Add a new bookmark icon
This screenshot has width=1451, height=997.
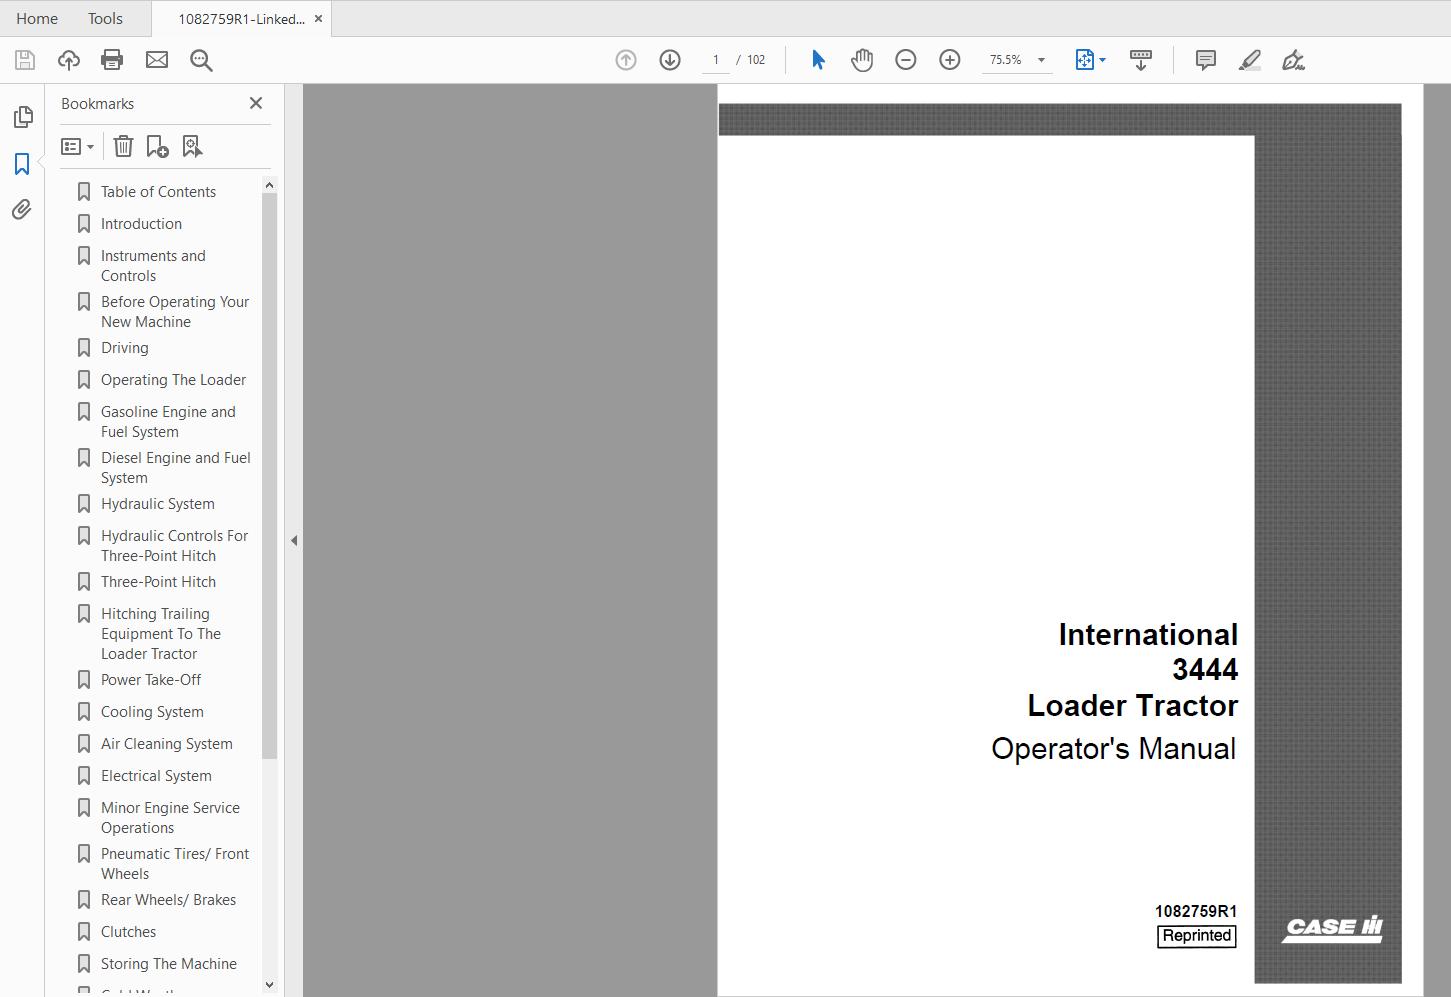coord(157,147)
